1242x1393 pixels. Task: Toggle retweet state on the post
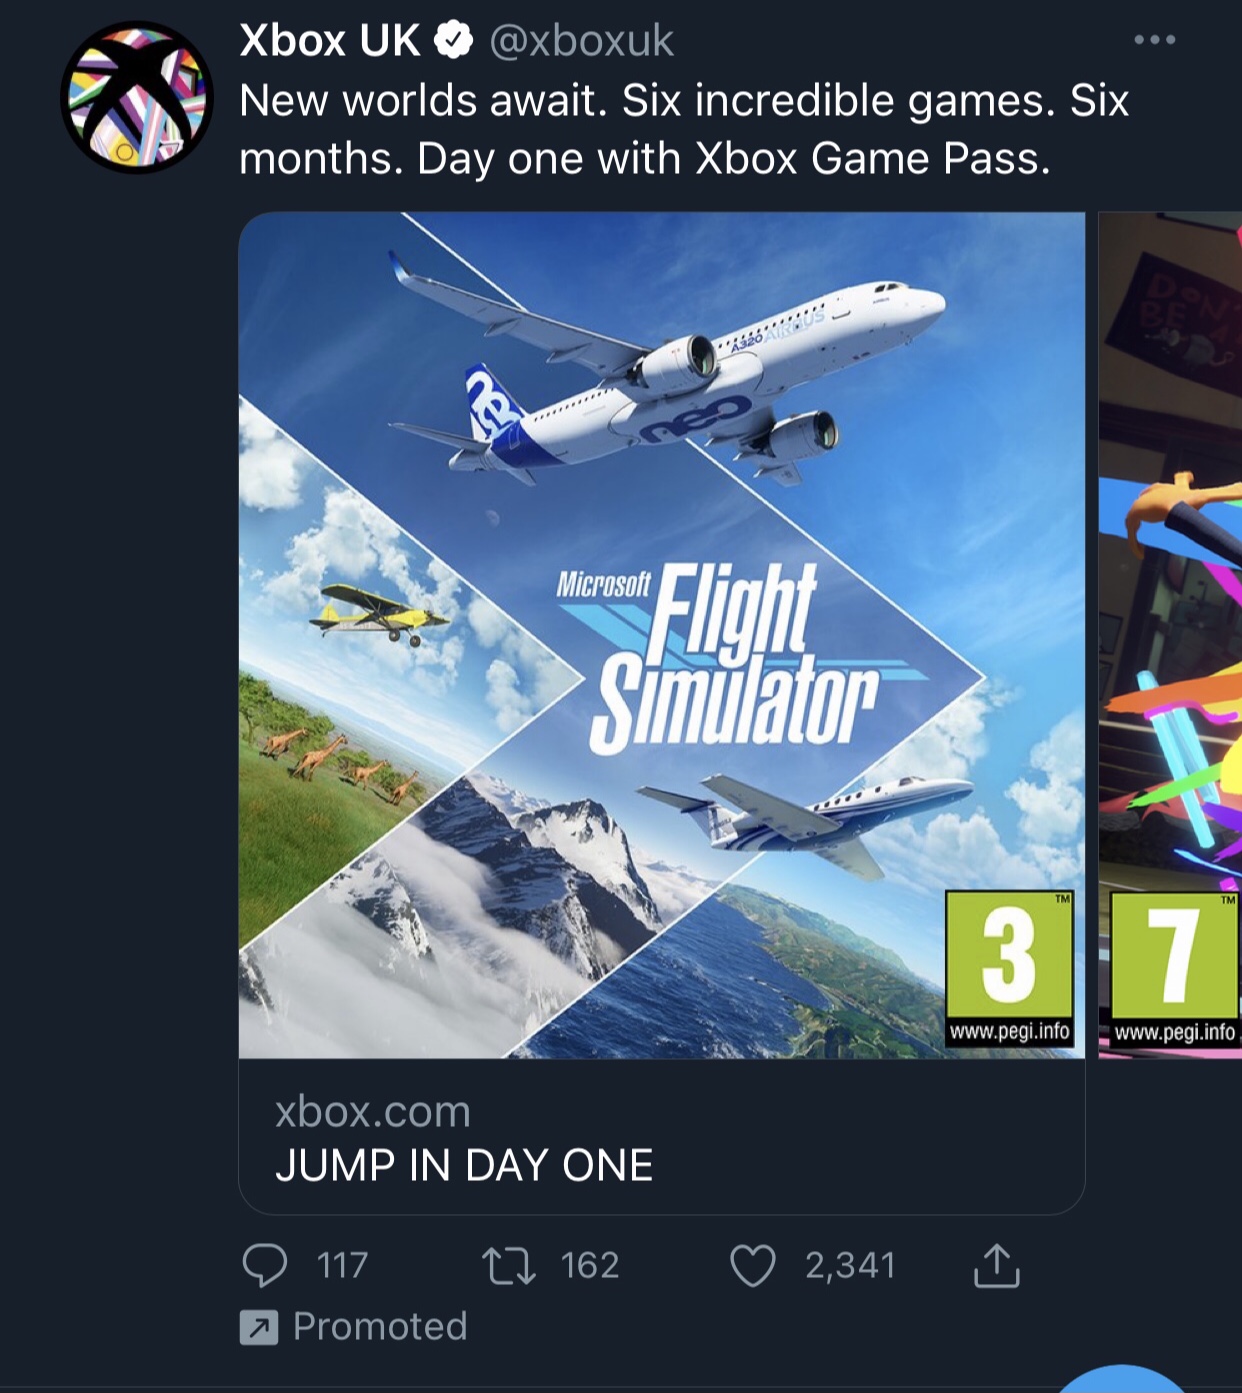[513, 1265]
